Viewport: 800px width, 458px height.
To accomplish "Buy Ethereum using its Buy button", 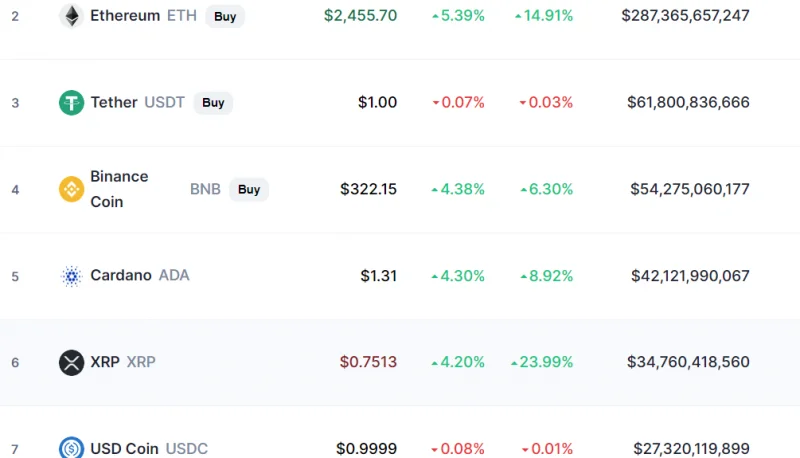I will [225, 16].
